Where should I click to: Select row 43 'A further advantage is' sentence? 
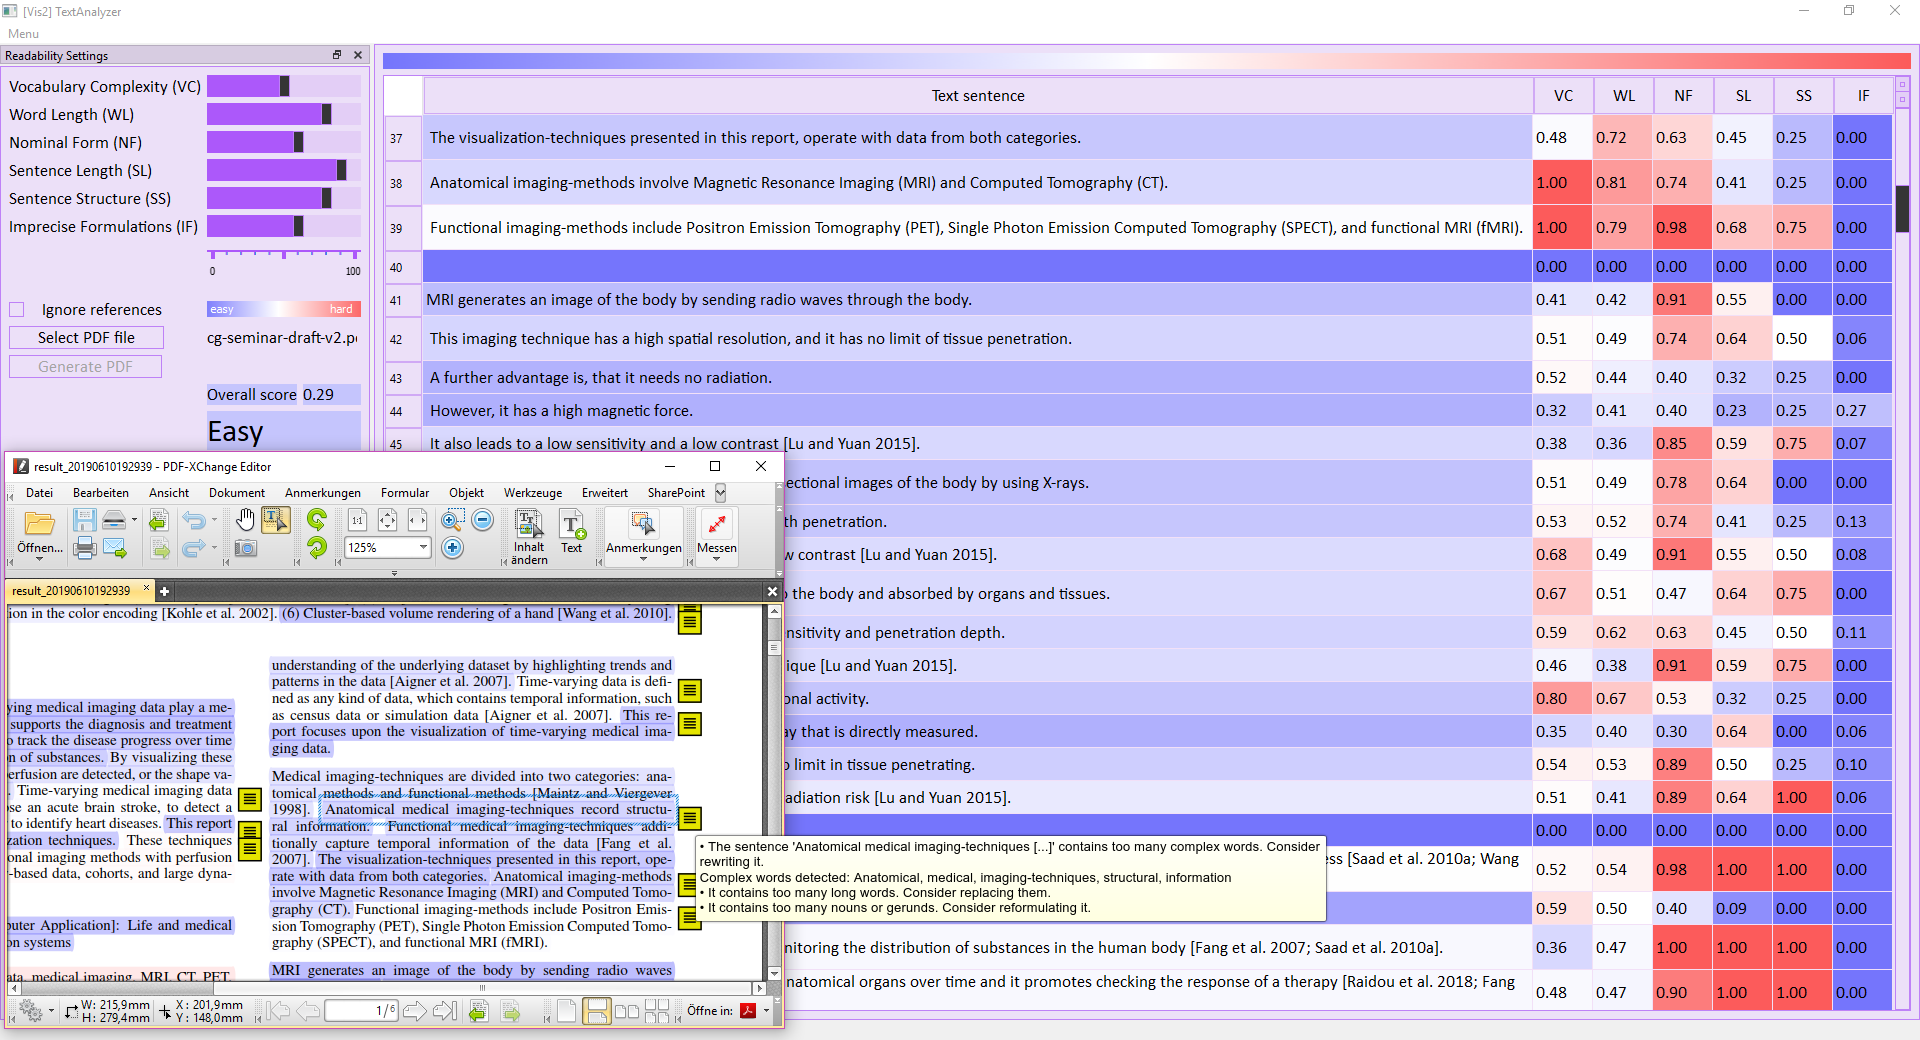[978, 378]
